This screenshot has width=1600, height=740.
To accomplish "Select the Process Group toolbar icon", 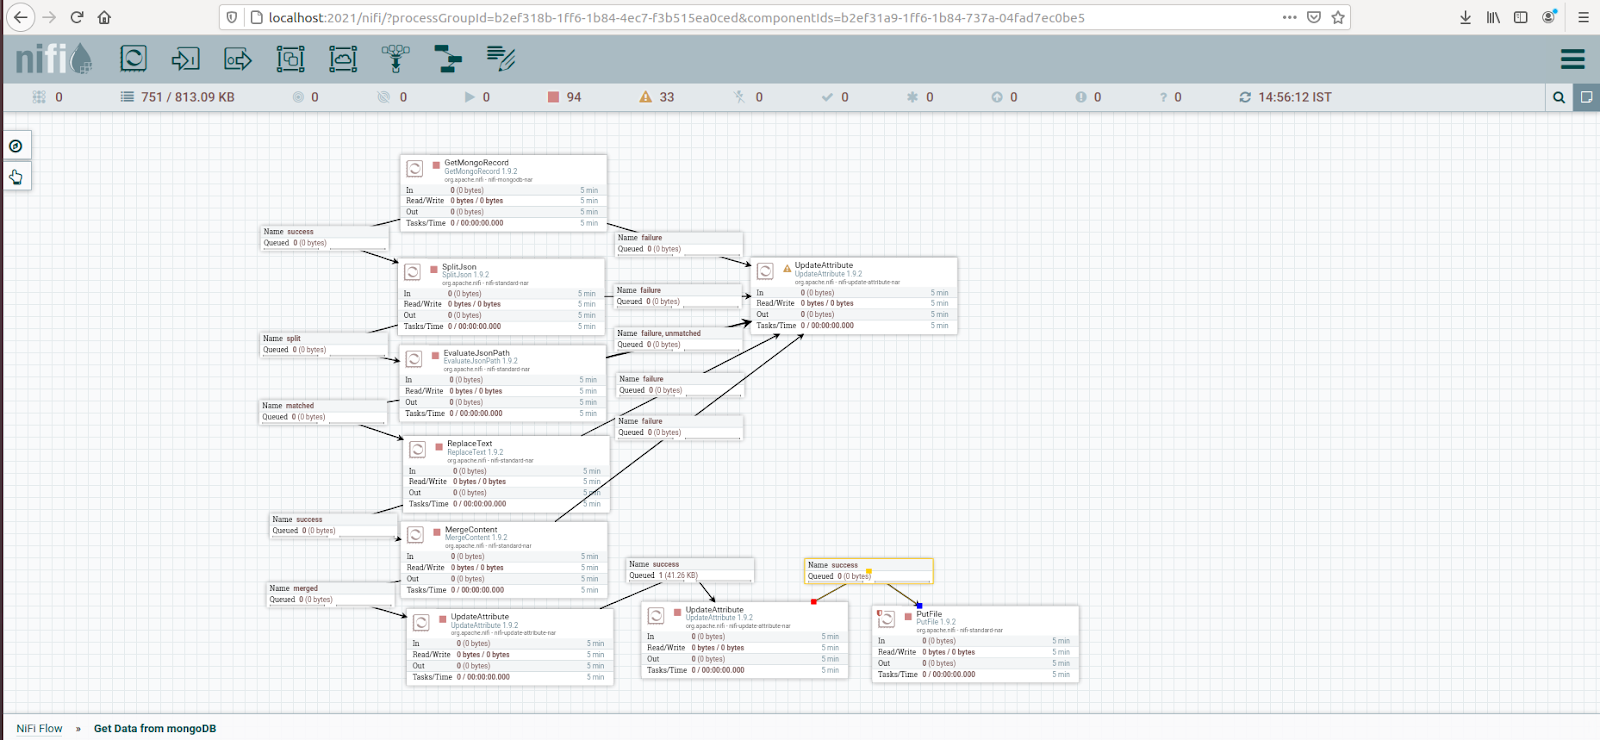I will click(x=290, y=59).
